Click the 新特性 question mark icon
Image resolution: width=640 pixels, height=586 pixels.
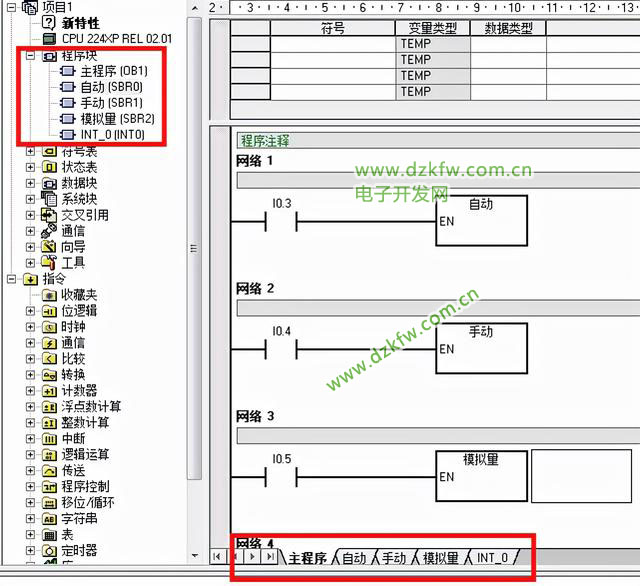tap(49, 22)
